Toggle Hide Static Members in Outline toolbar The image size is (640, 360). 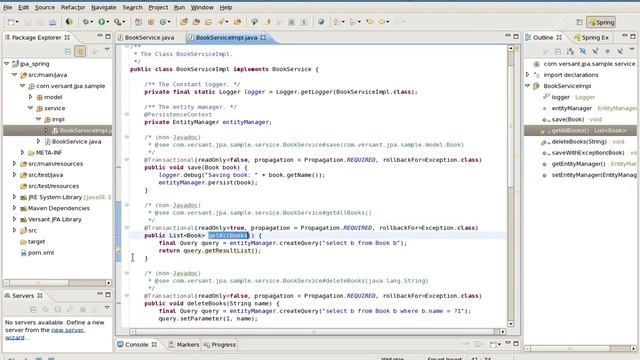[595, 51]
